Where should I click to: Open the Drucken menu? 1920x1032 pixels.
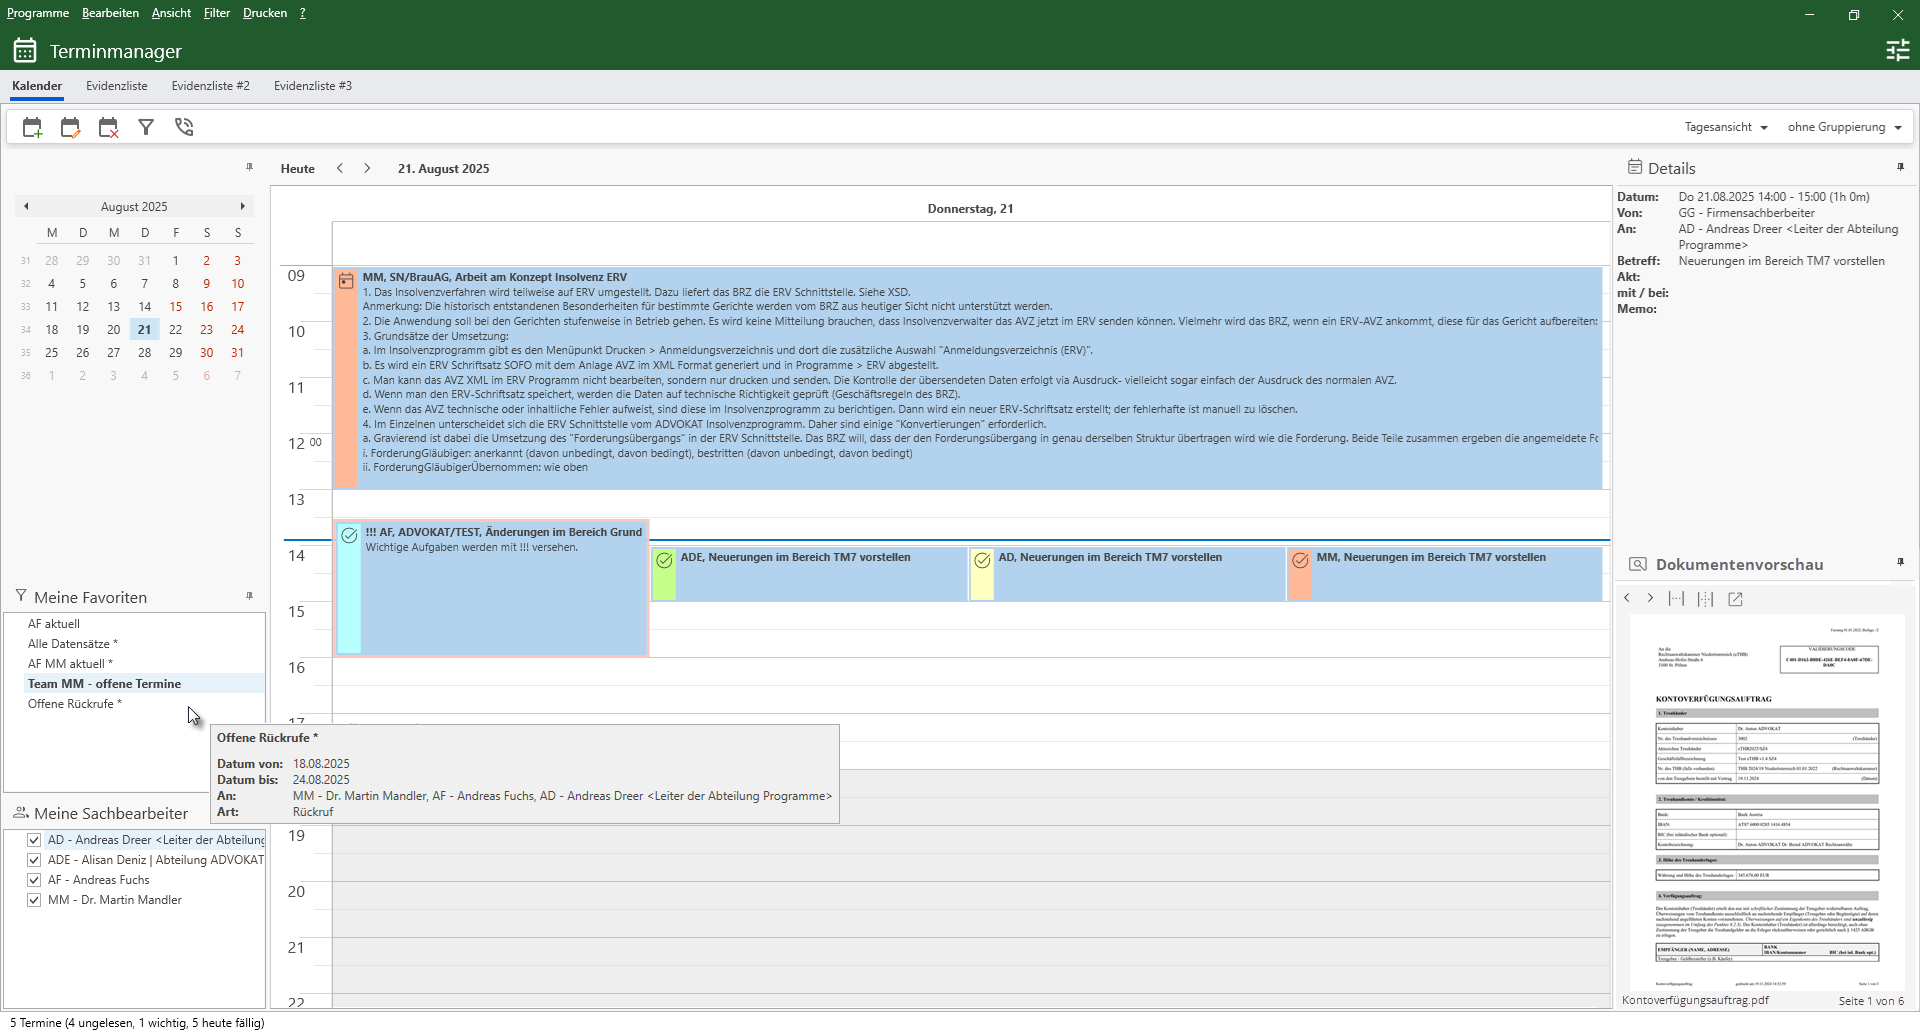(x=264, y=12)
